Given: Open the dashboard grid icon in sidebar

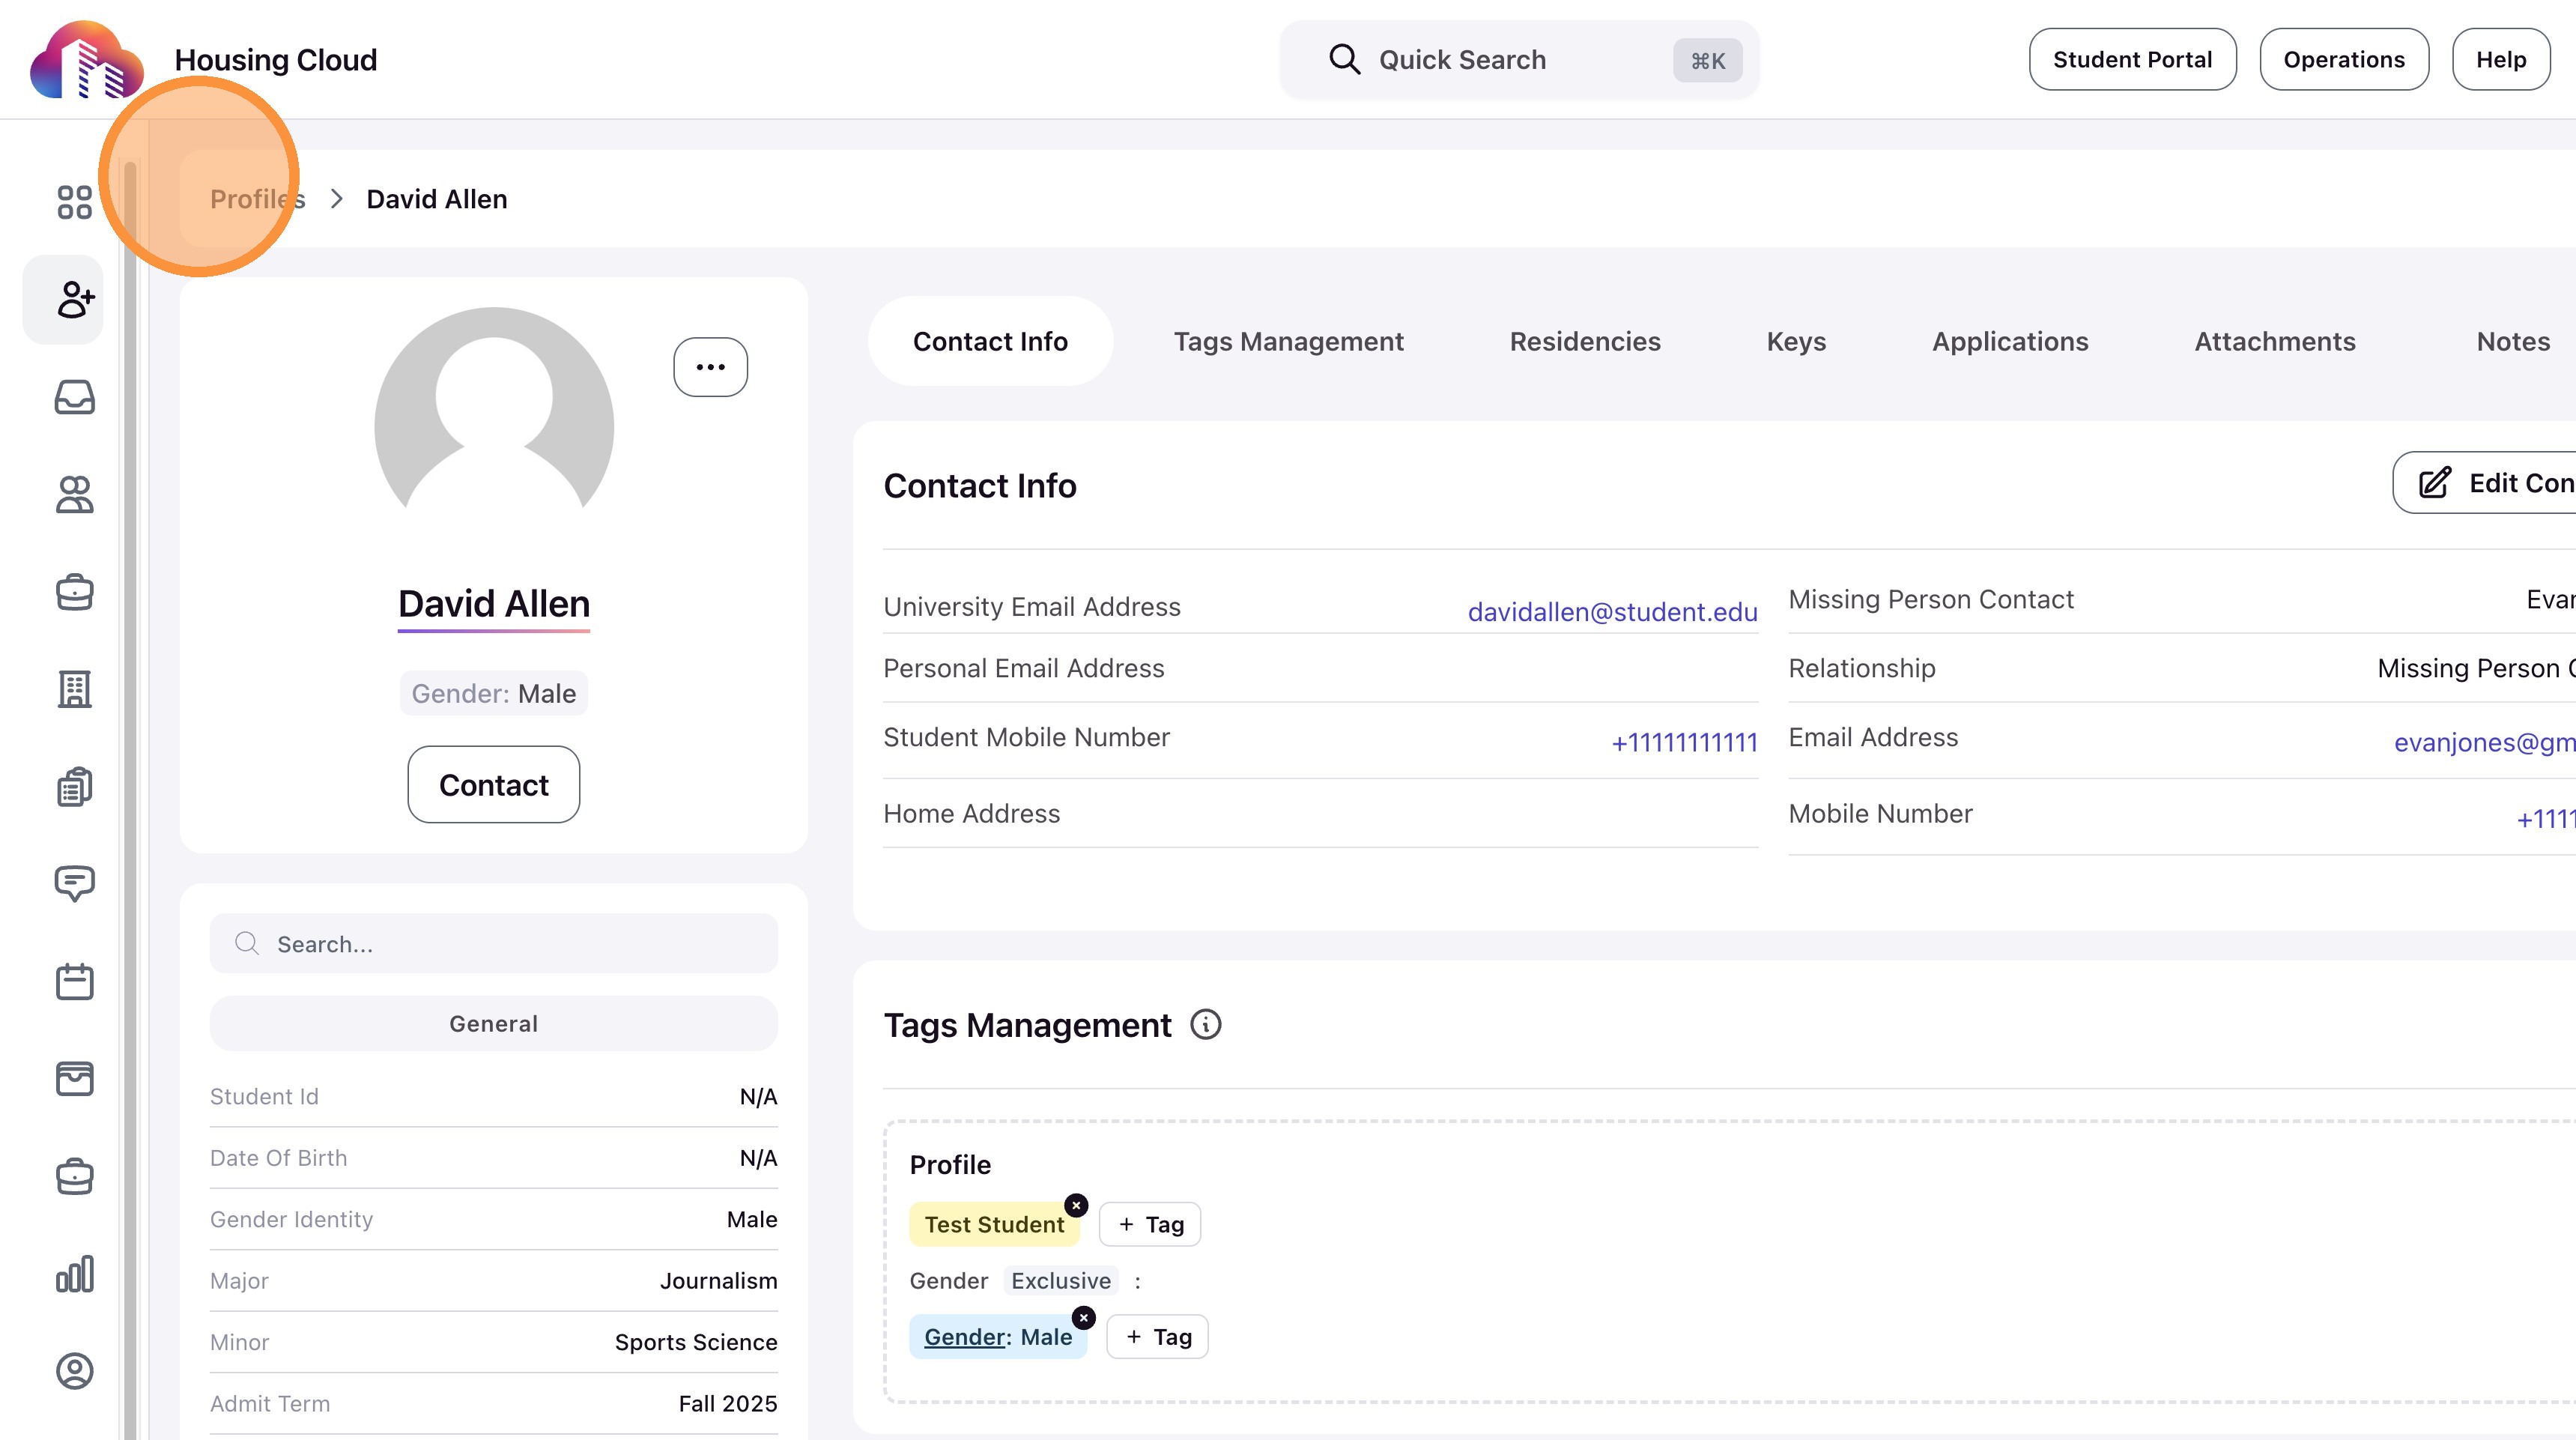Looking at the screenshot, I should point(74,201).
